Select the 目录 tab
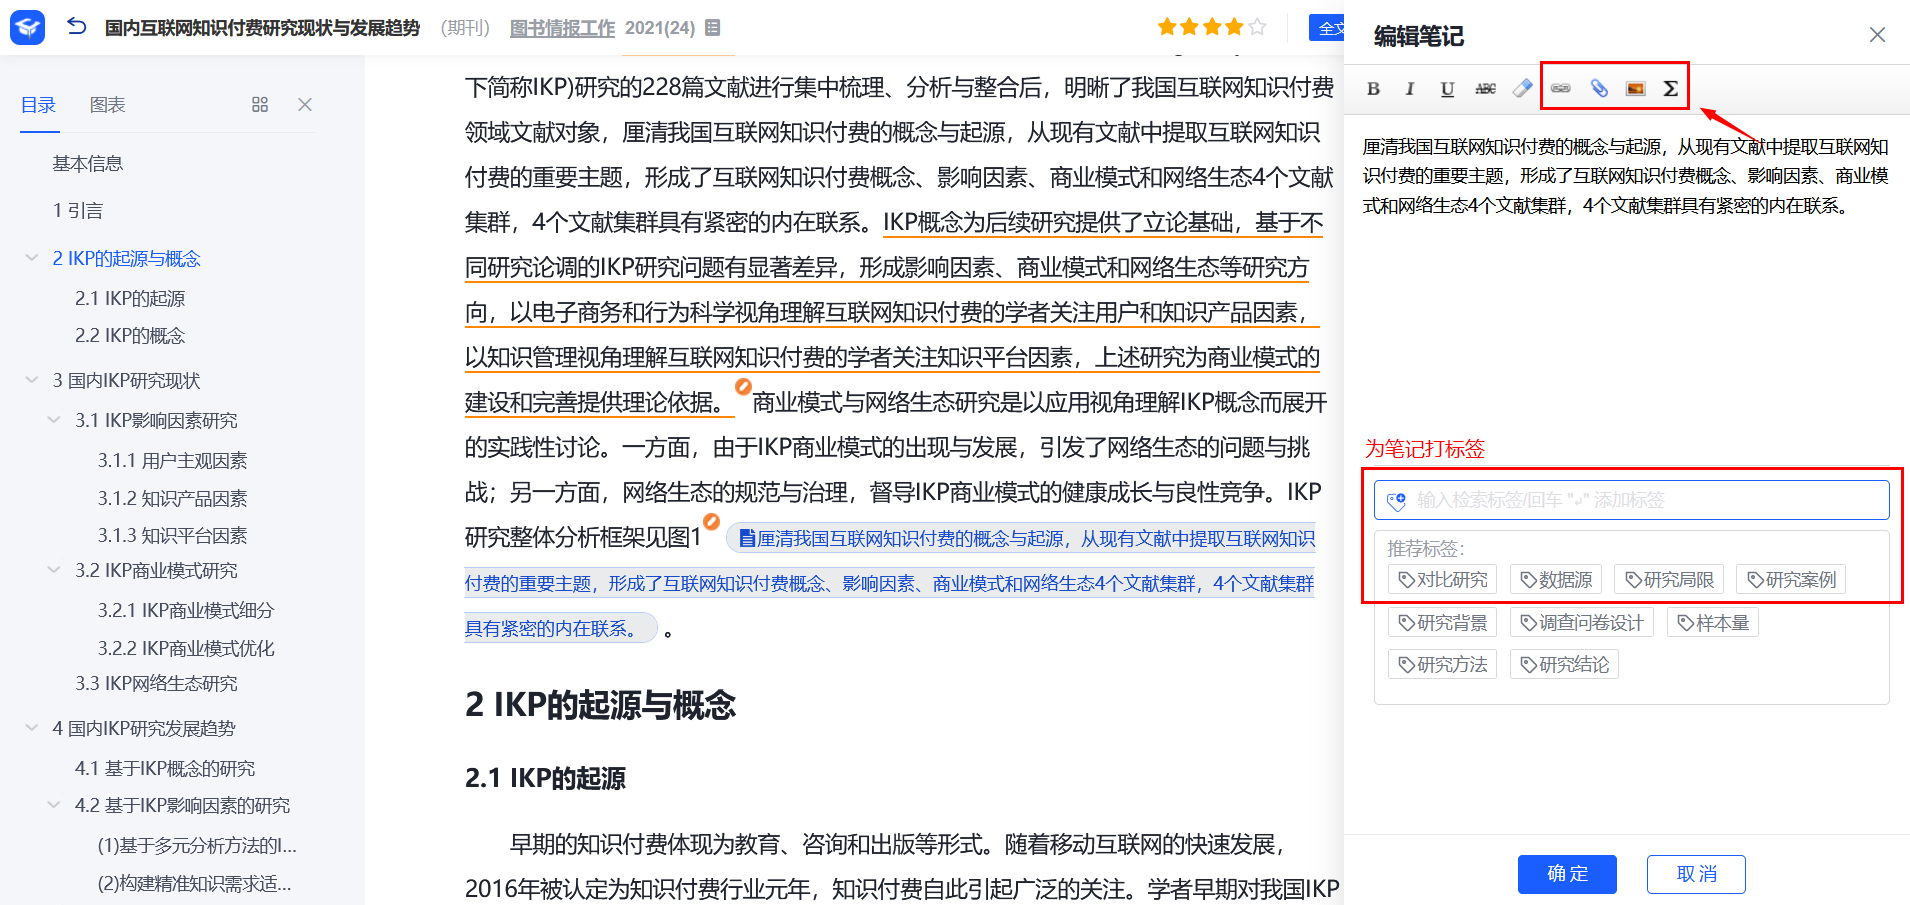1910x905 pixels. click(39, 105)
